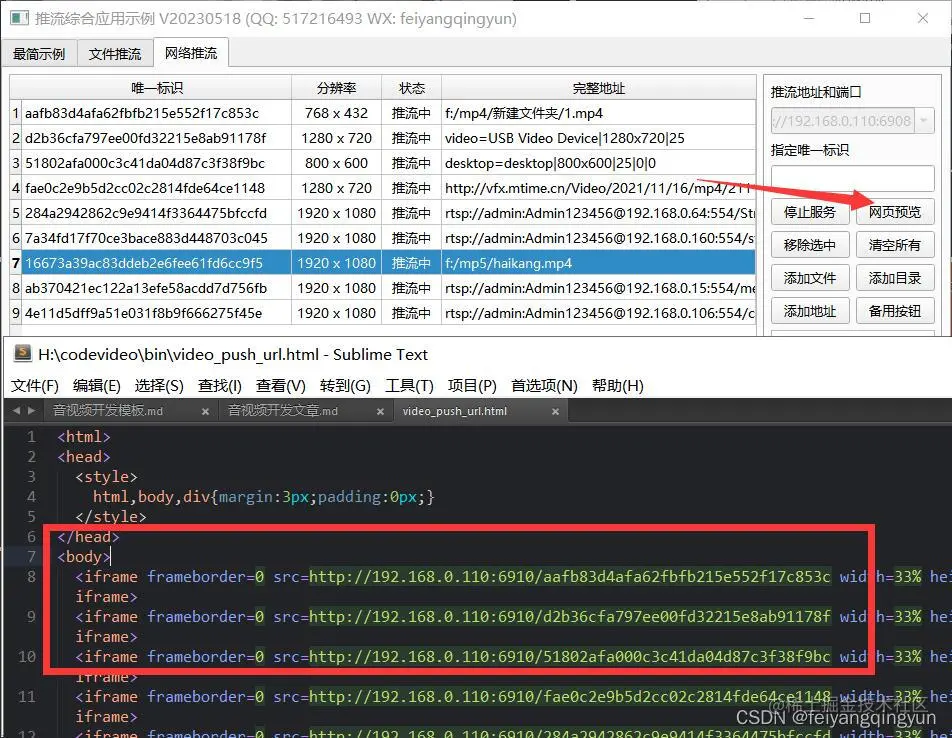Close the video_push_url.html tab
Image resolution: width=952 pixels, height=738 pixels.
pos(555,411)
